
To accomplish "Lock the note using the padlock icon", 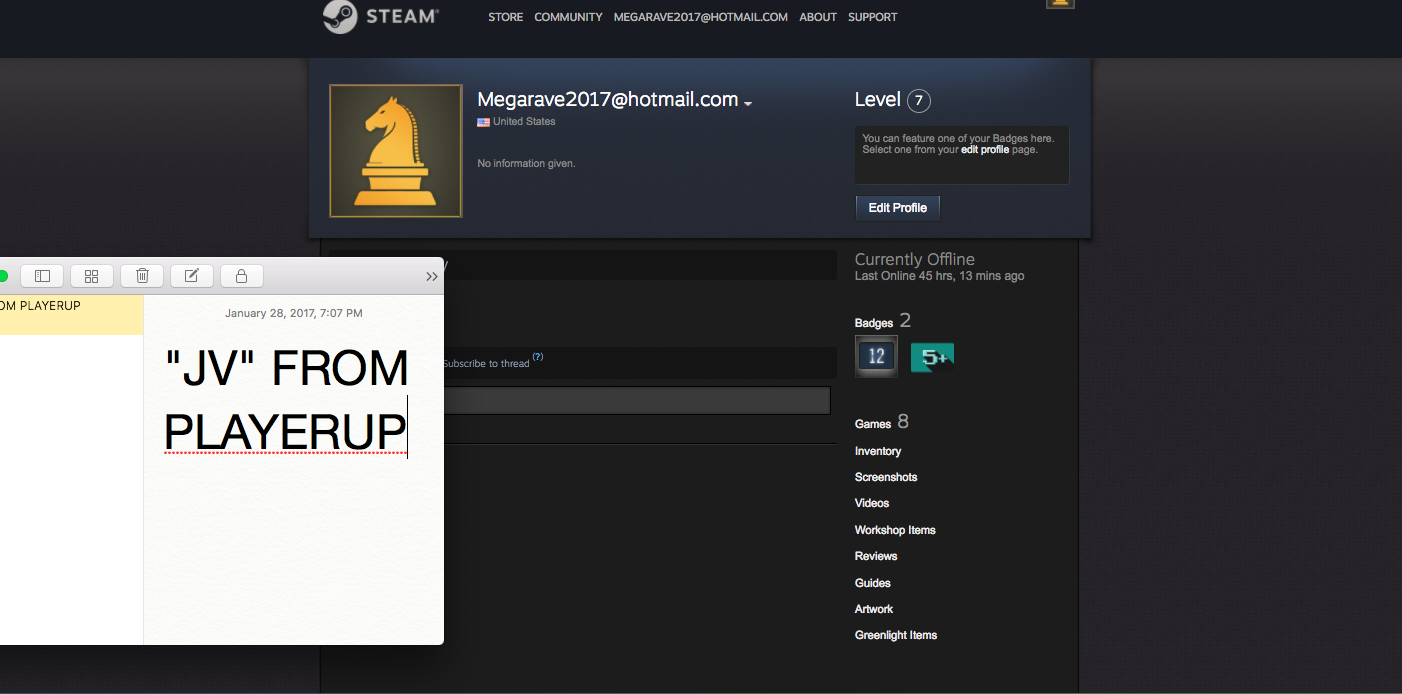I will pyautogui.click(x=241, y=276).
